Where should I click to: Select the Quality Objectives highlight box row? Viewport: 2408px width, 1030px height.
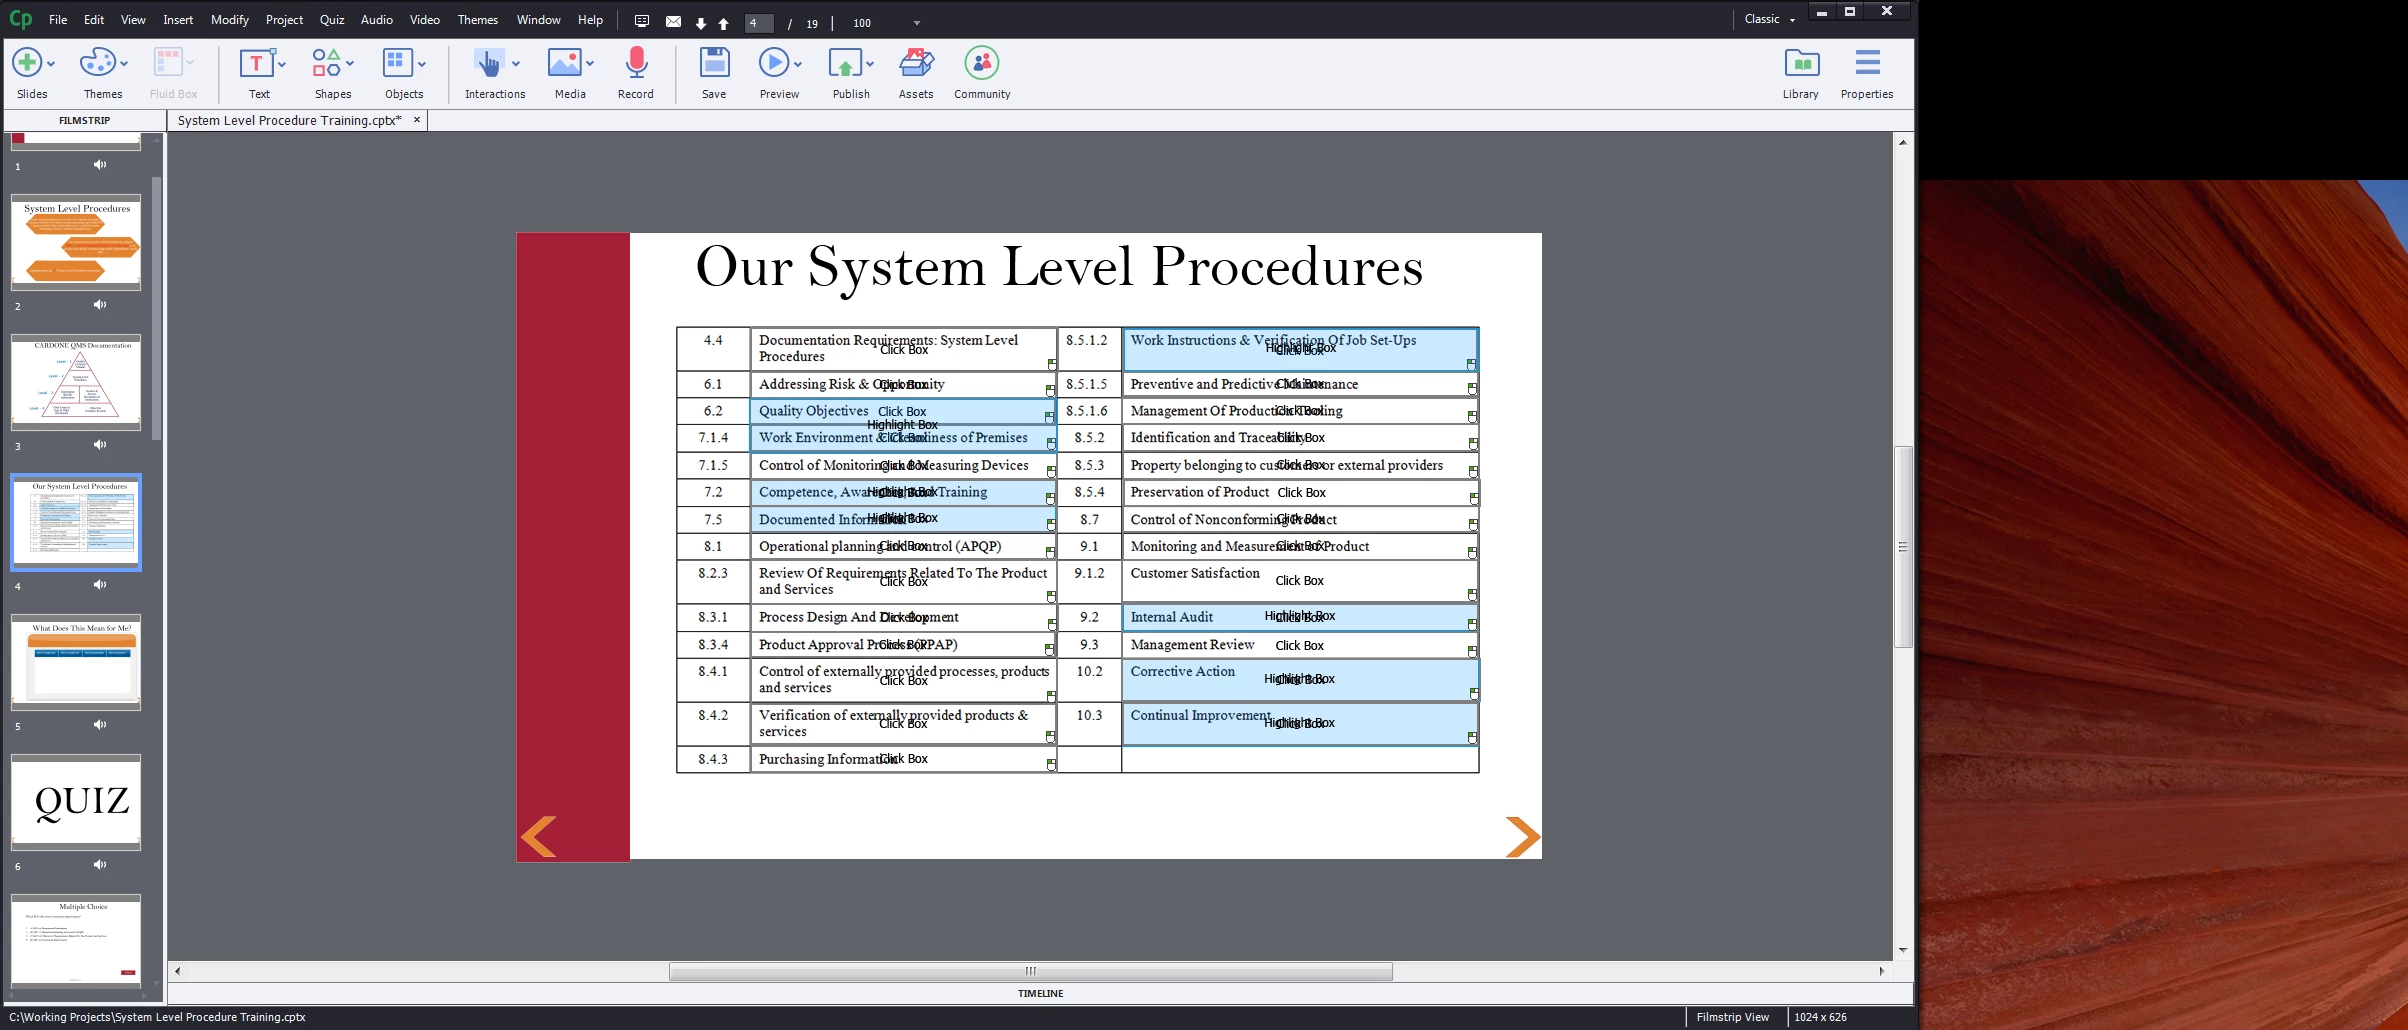902,411
